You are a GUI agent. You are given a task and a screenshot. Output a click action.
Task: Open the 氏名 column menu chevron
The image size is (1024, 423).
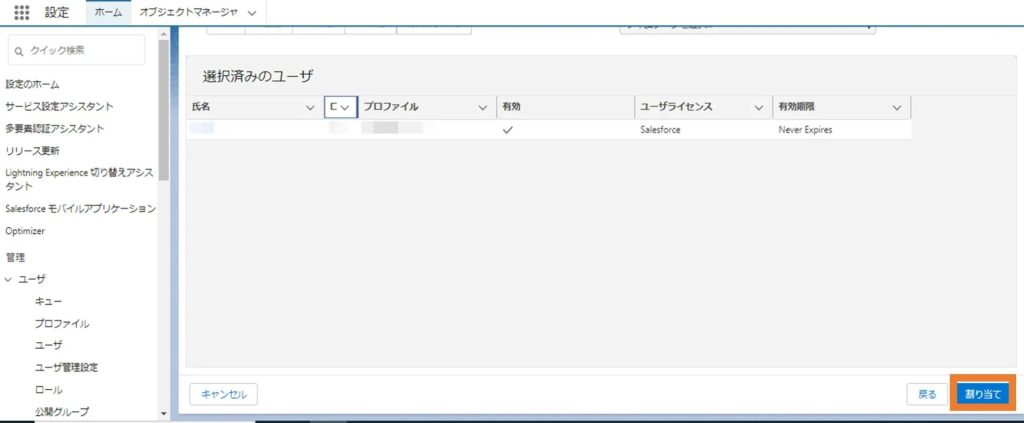click(x=310, y=108)
